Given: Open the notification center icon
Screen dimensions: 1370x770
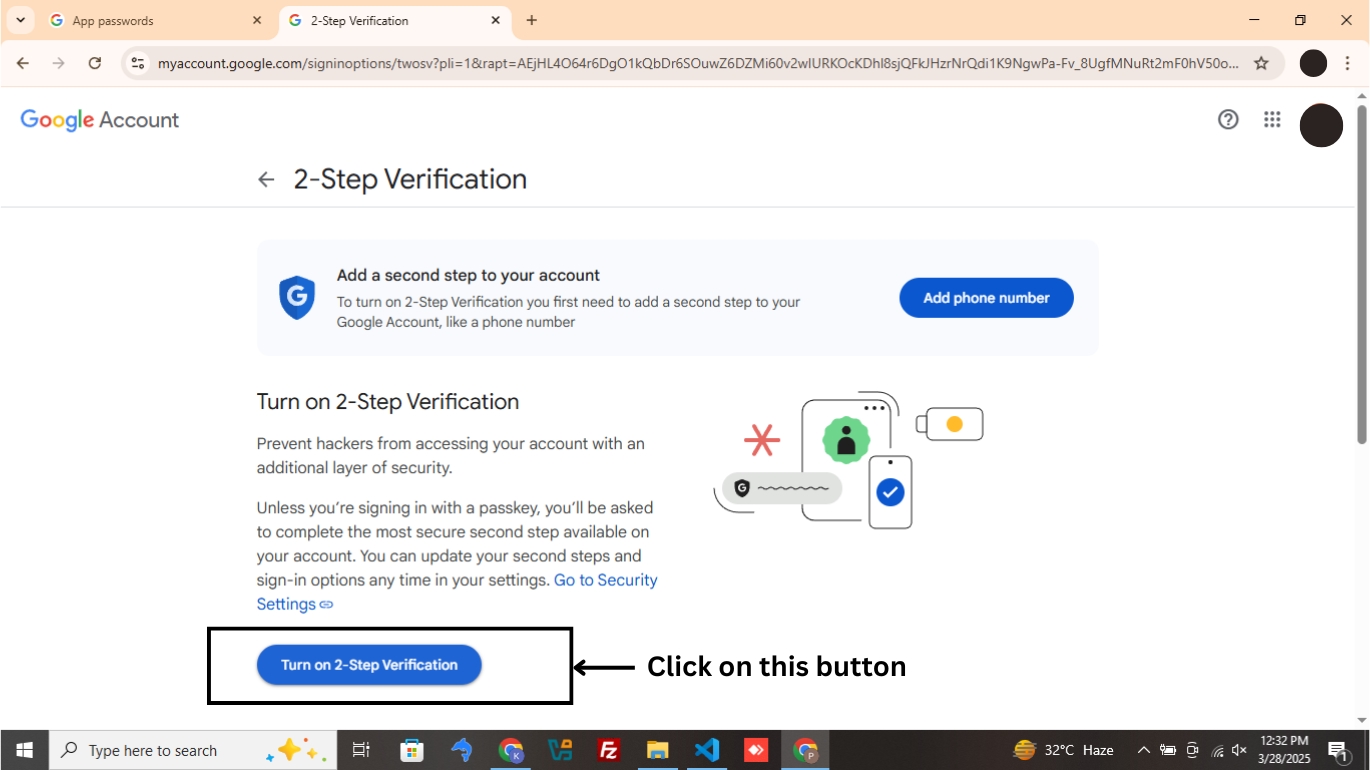Looking at the screenshot, I should click(x=1338, y=750).
